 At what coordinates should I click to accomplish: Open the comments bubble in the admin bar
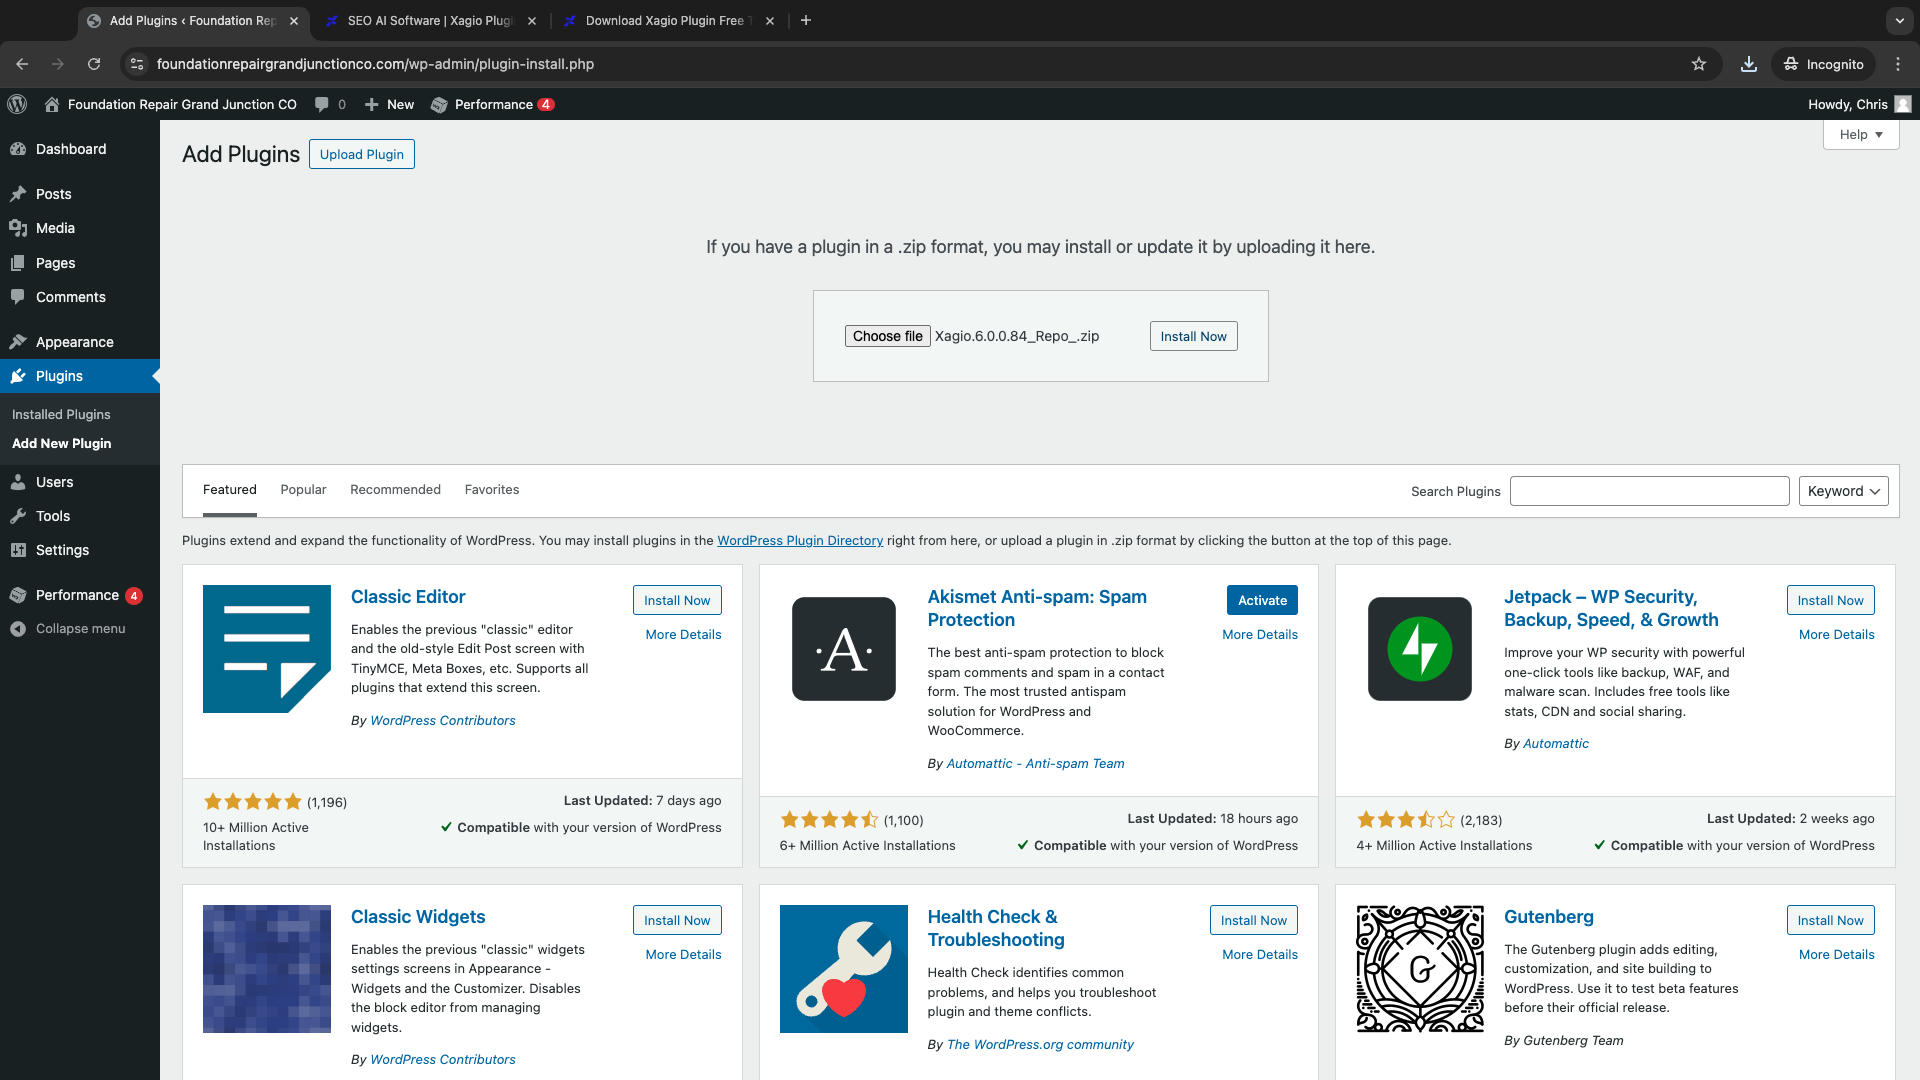(x=321, y=104)
